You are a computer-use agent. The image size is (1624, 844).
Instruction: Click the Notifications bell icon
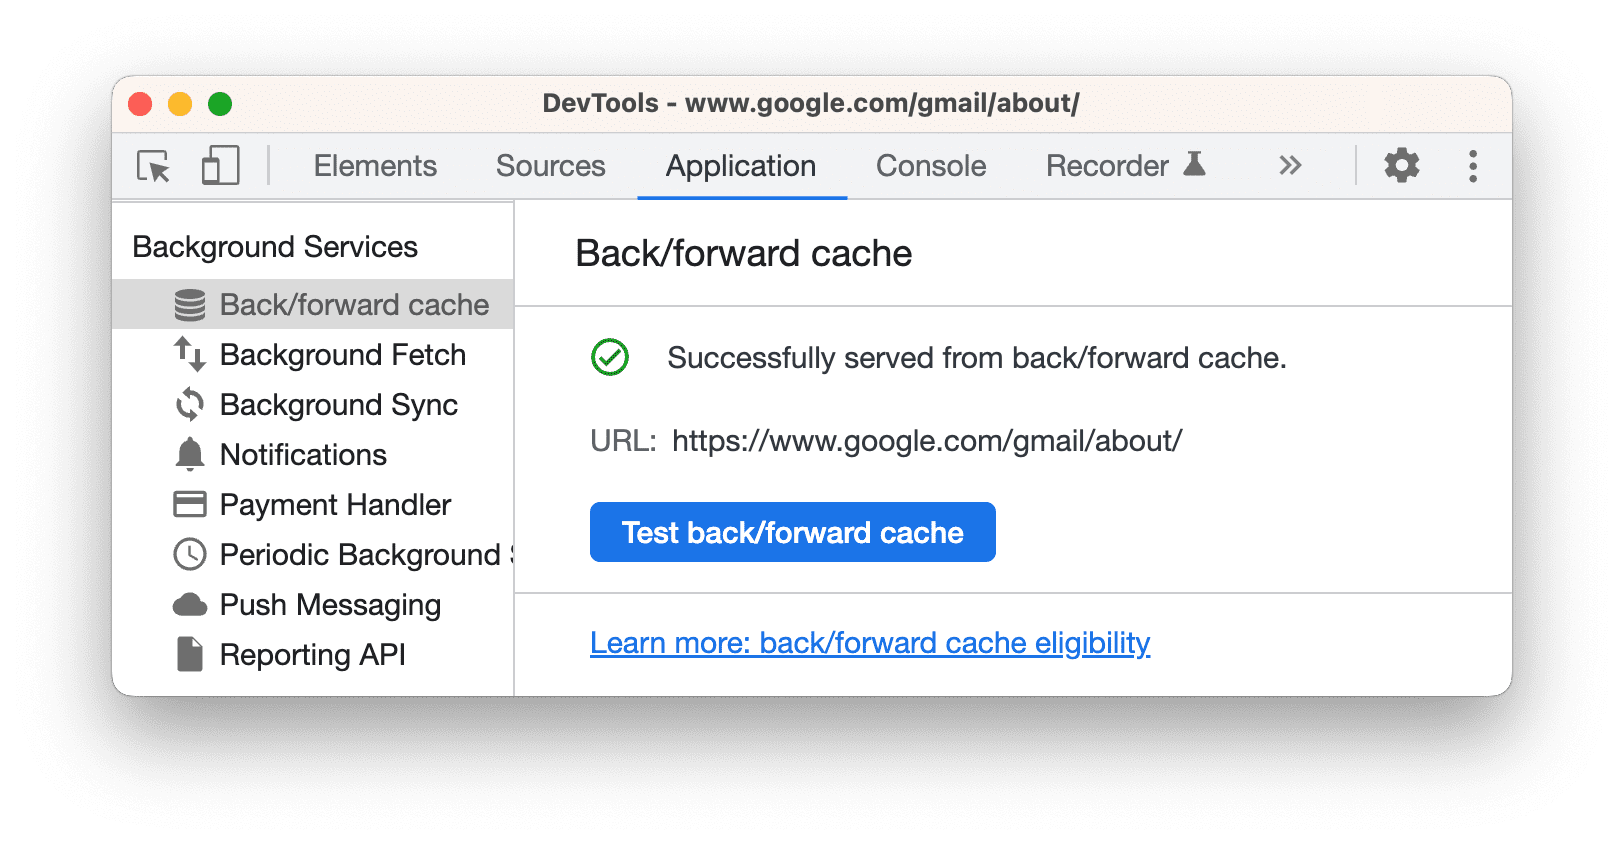coord(189,455)
